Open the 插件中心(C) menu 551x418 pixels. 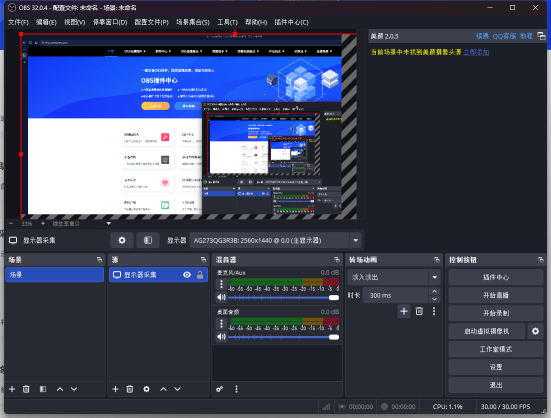click(291, 22)
